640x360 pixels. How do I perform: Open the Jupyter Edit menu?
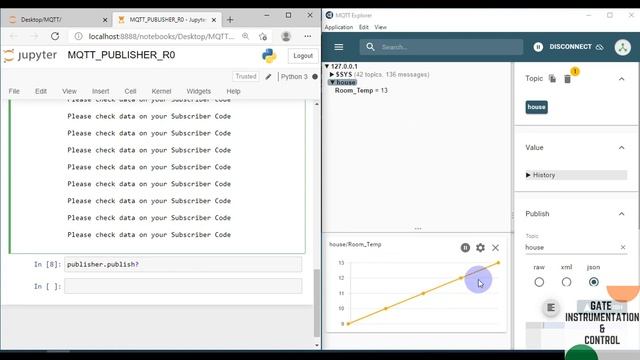point(41,91)
